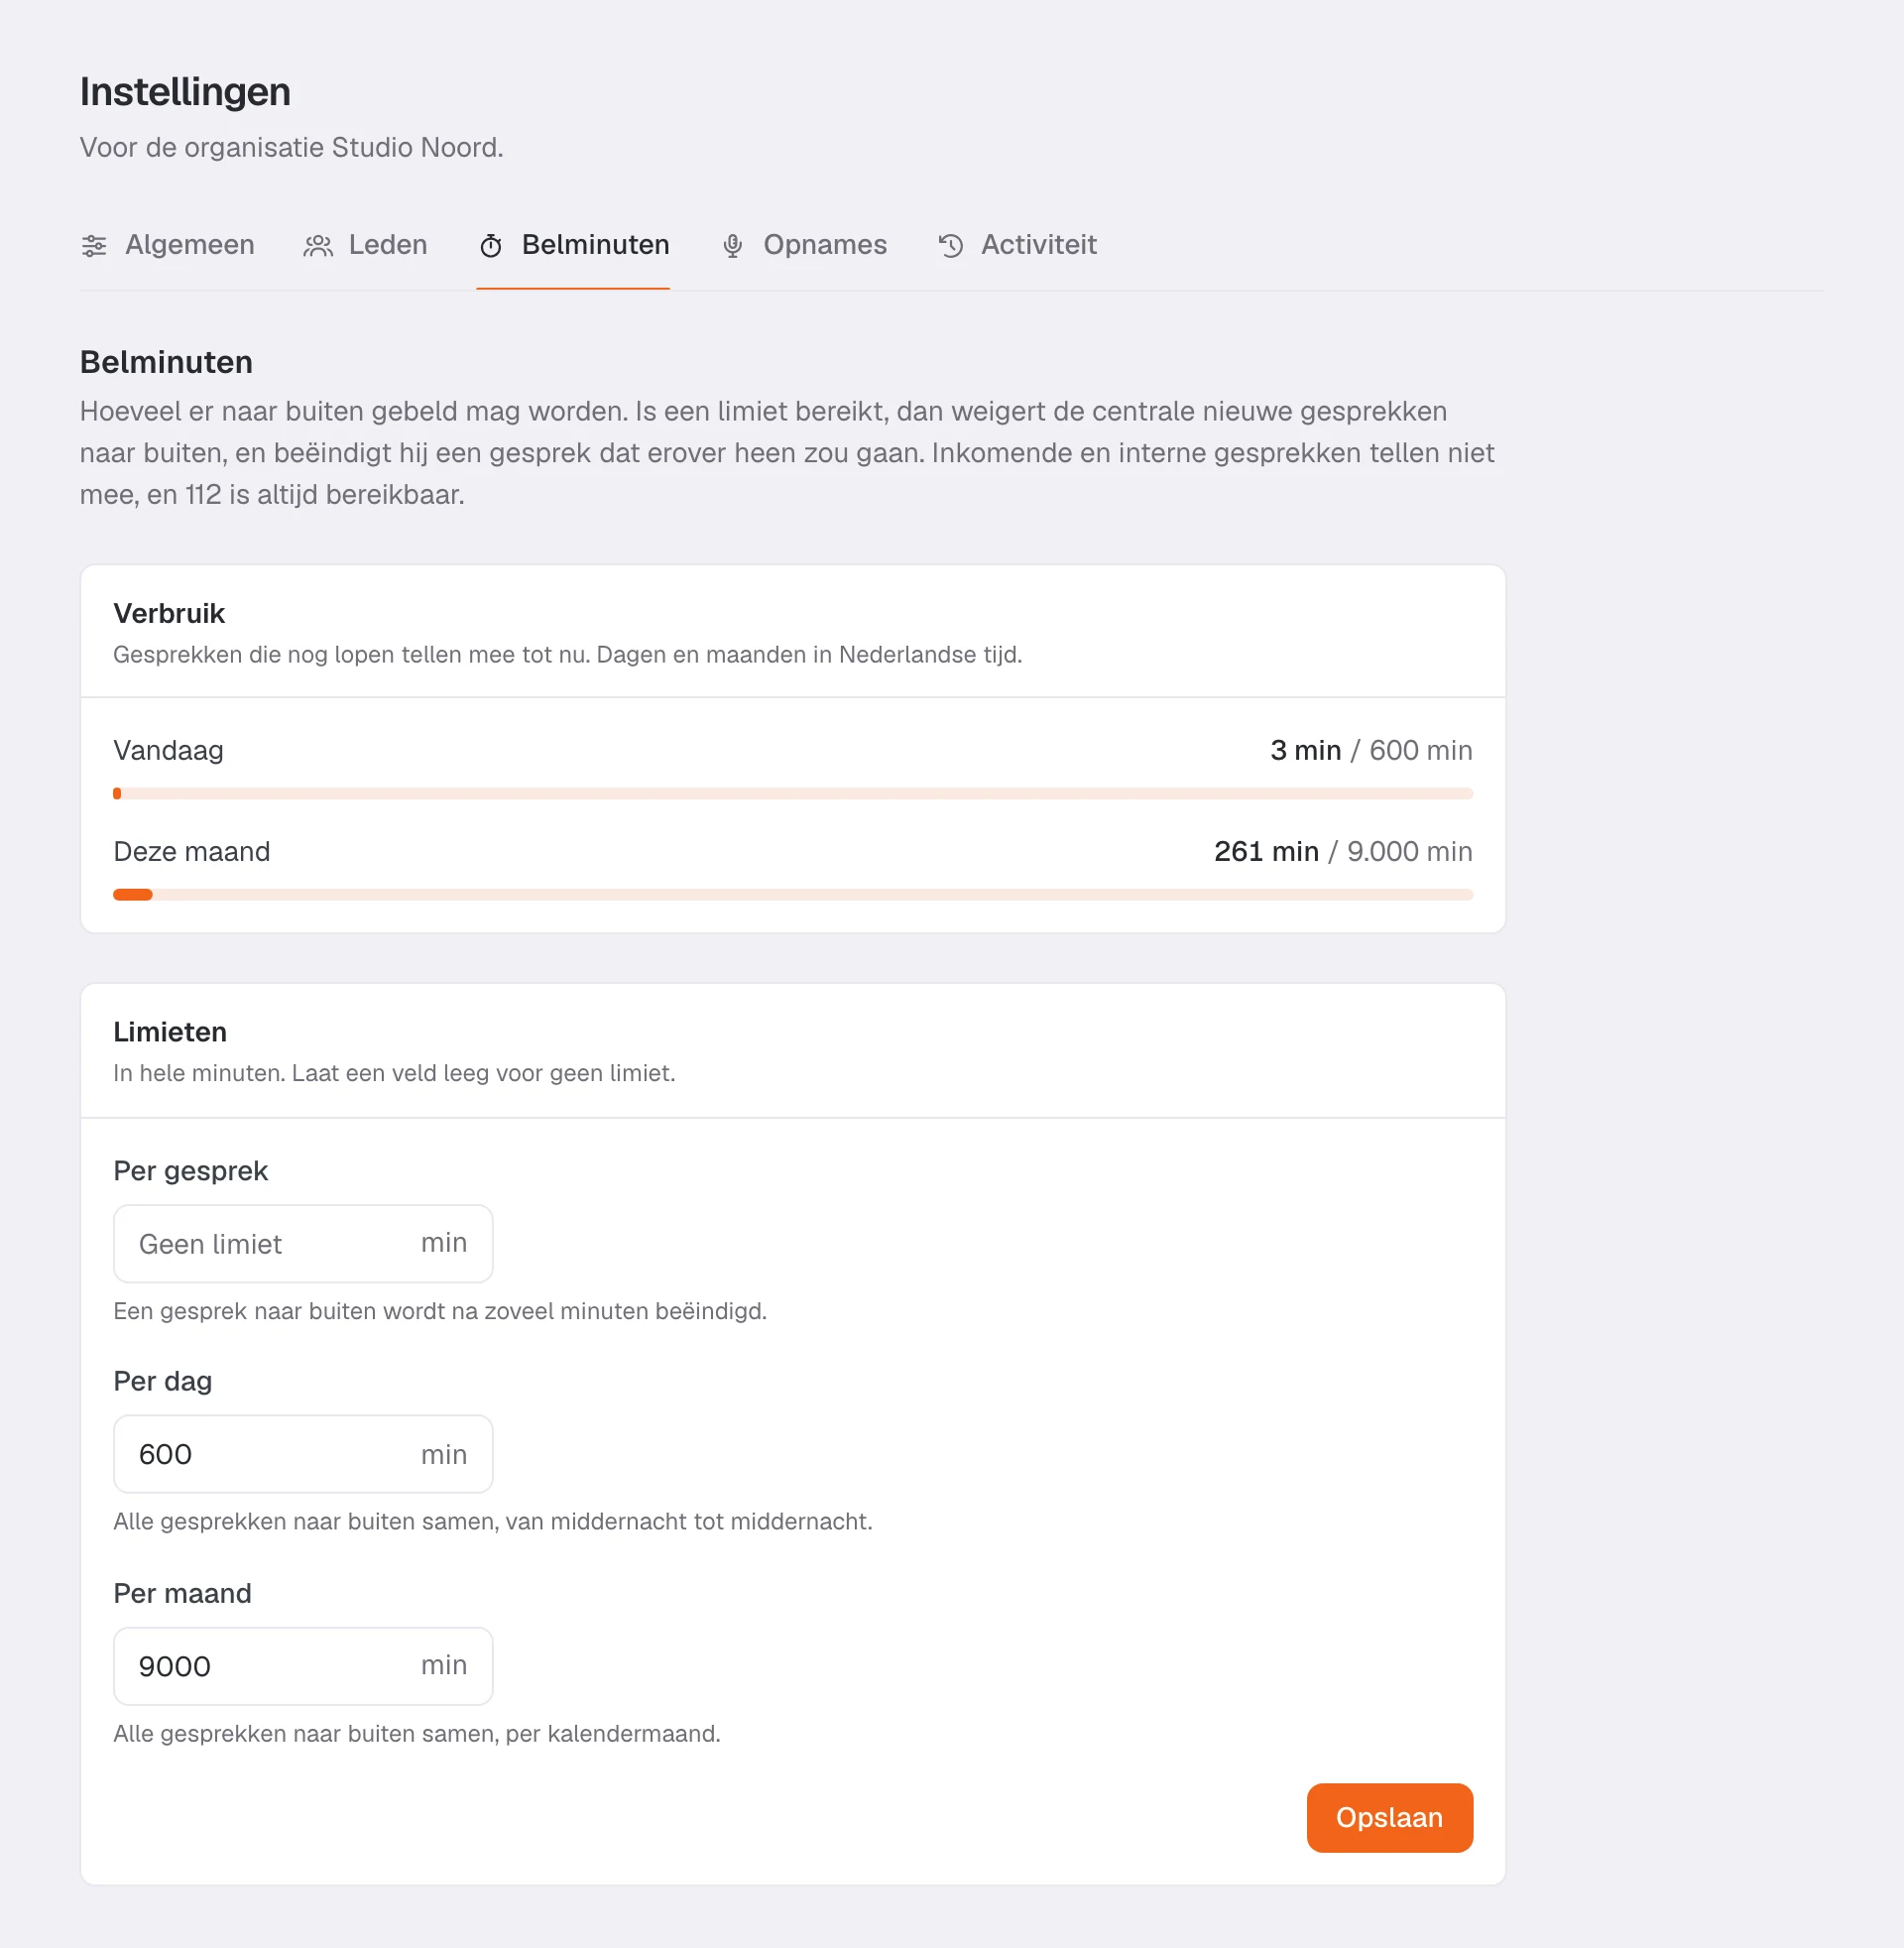The image size is (1904, 1948).
Task: Focus the Per gesprek limit field
Action: (x=303, y=1243)
